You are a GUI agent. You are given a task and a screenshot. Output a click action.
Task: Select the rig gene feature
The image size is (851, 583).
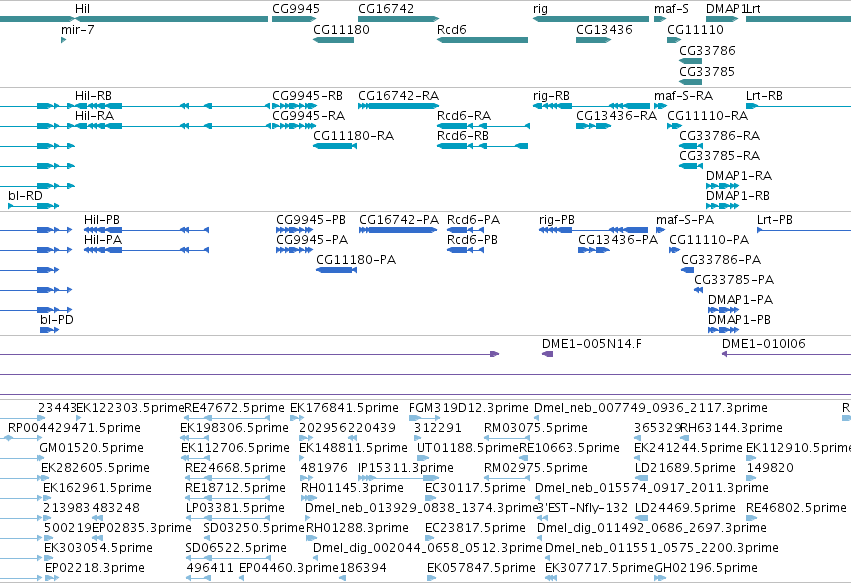tap(590, 19)
